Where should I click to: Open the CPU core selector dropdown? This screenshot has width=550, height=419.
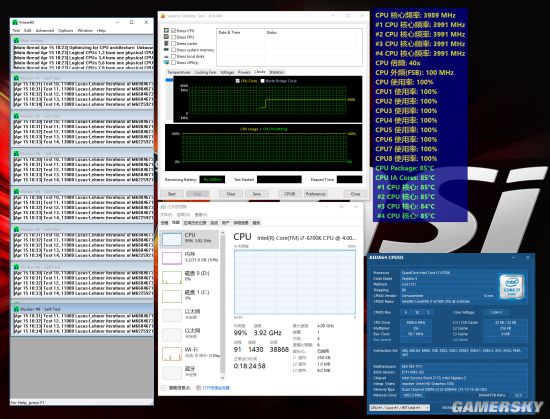click(x=400, y=407)
